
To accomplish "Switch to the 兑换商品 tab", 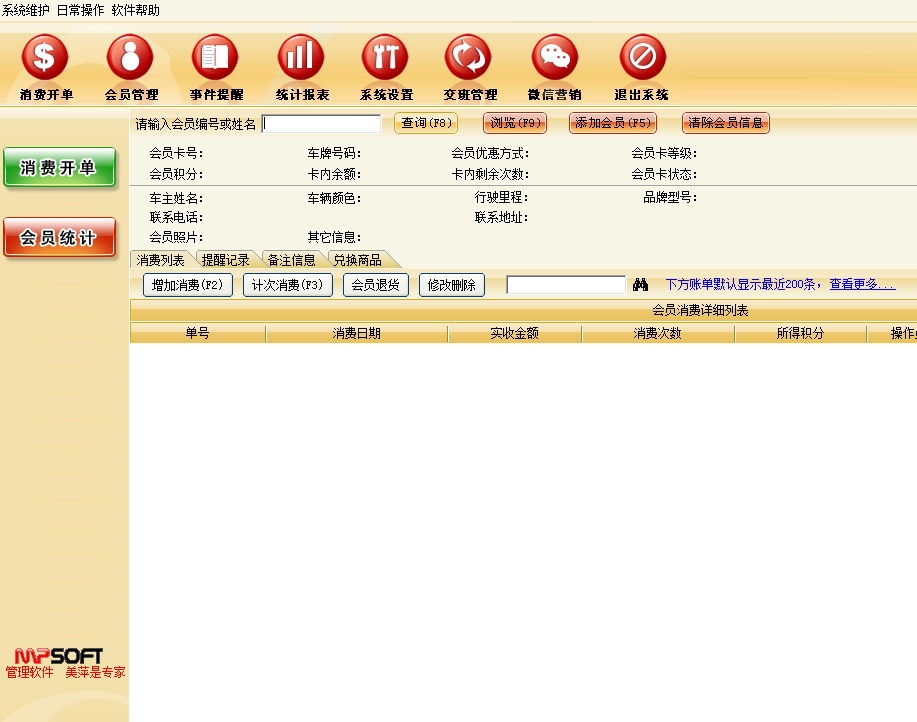I will click(x=357, y=260).
